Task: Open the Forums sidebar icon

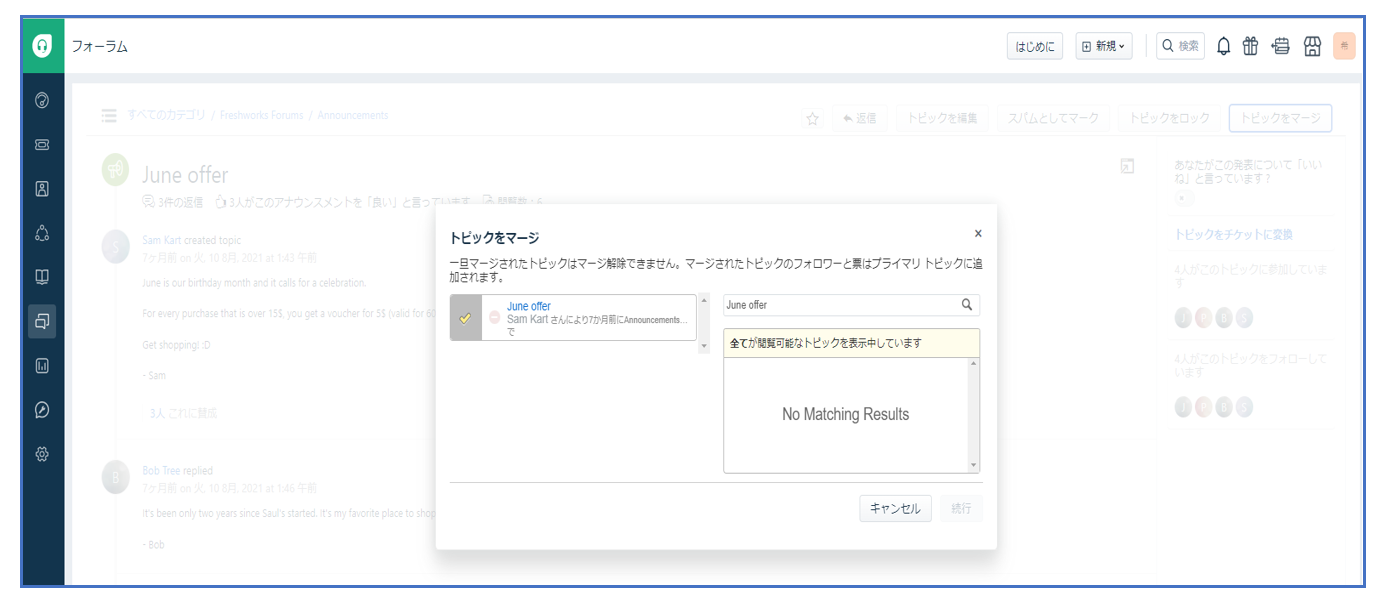Action: (x=42, y=321)
